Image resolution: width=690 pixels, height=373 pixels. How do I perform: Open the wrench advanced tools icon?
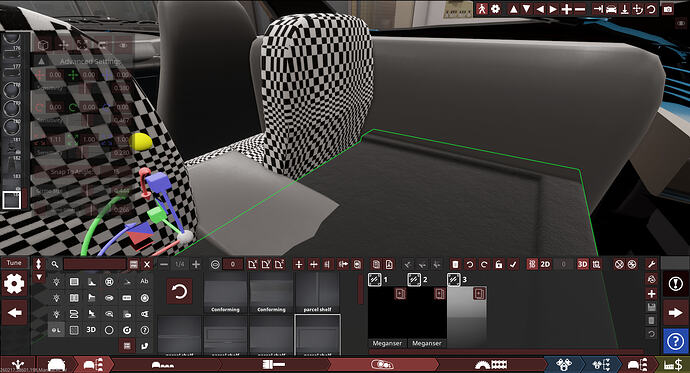(x=651, y=264)
